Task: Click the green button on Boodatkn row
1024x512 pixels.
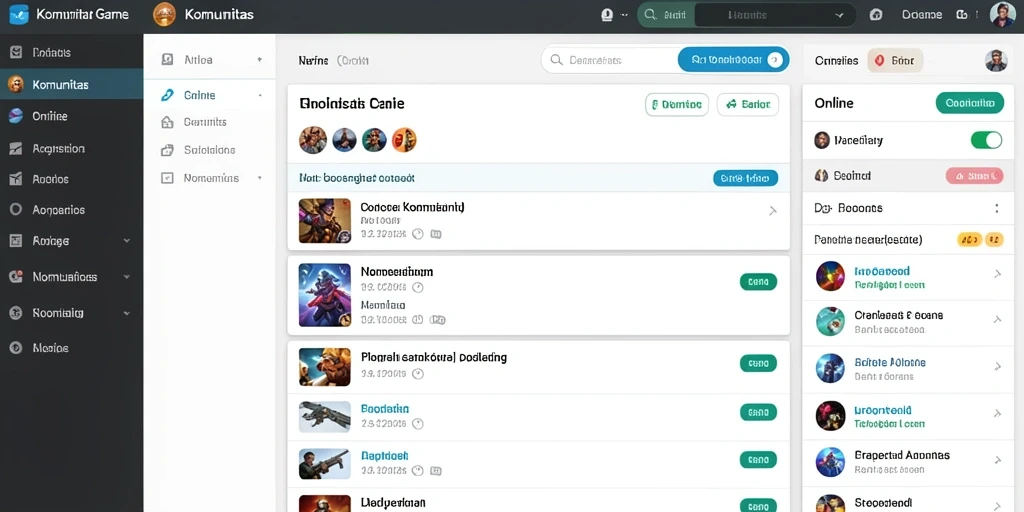Action: click(x=758, y=412)
